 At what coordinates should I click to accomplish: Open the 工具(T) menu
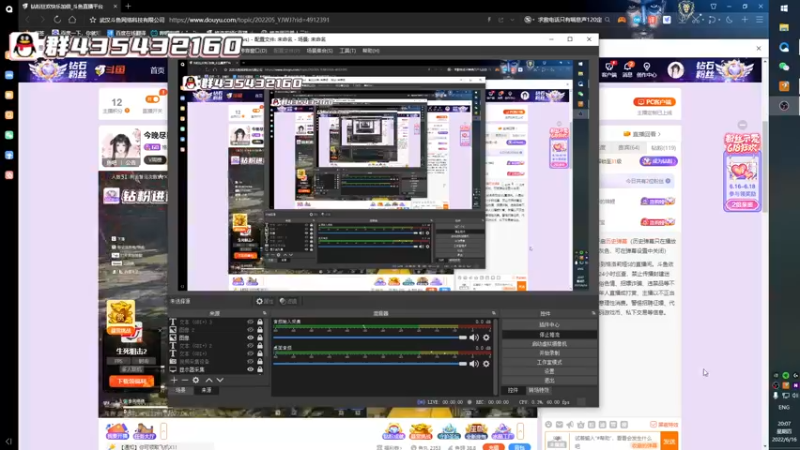pos(347,51)
